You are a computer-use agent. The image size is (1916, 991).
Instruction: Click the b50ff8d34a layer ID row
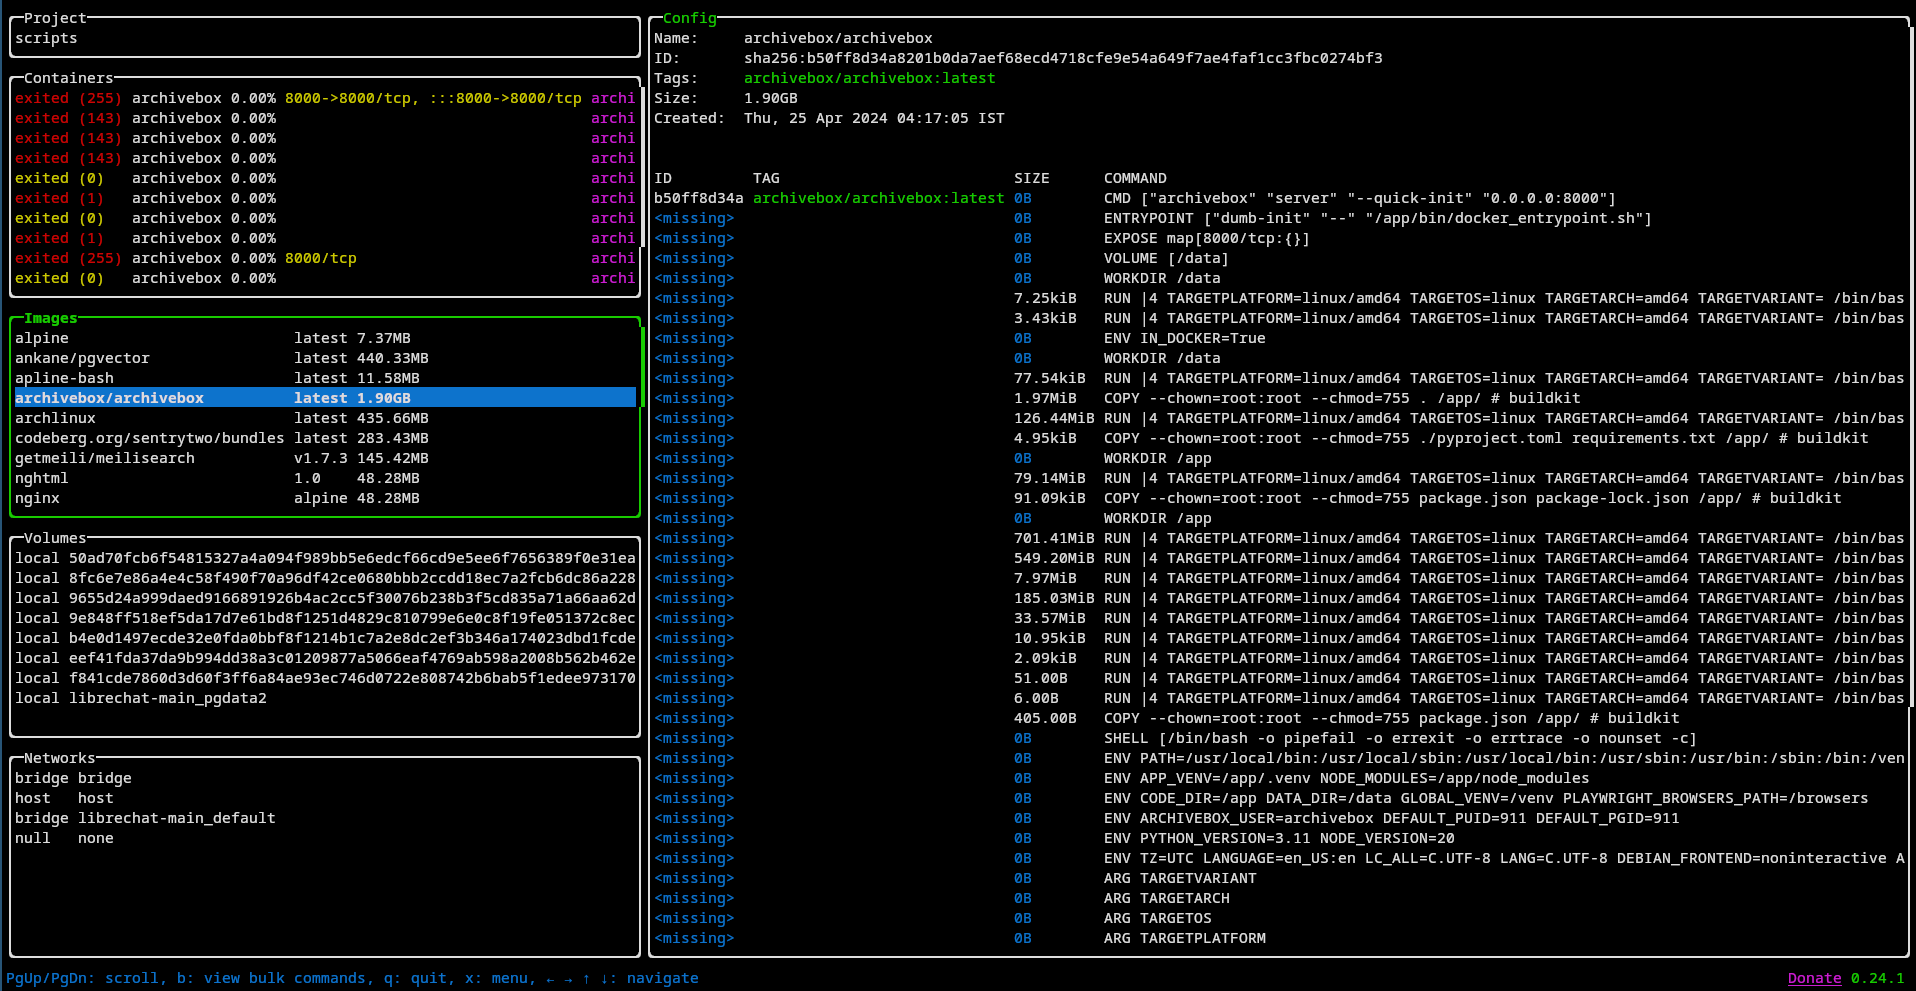[698, 198]
